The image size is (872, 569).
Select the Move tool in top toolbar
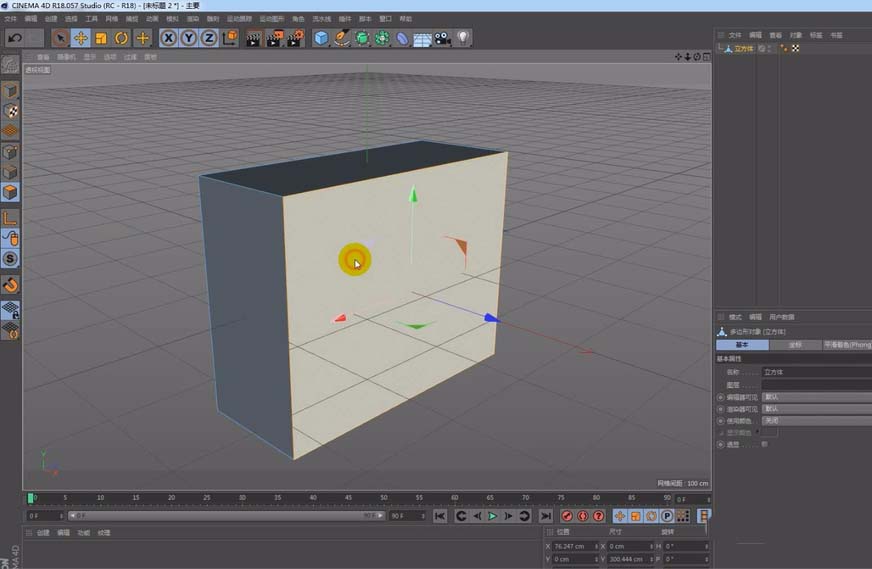coord(81,38)
